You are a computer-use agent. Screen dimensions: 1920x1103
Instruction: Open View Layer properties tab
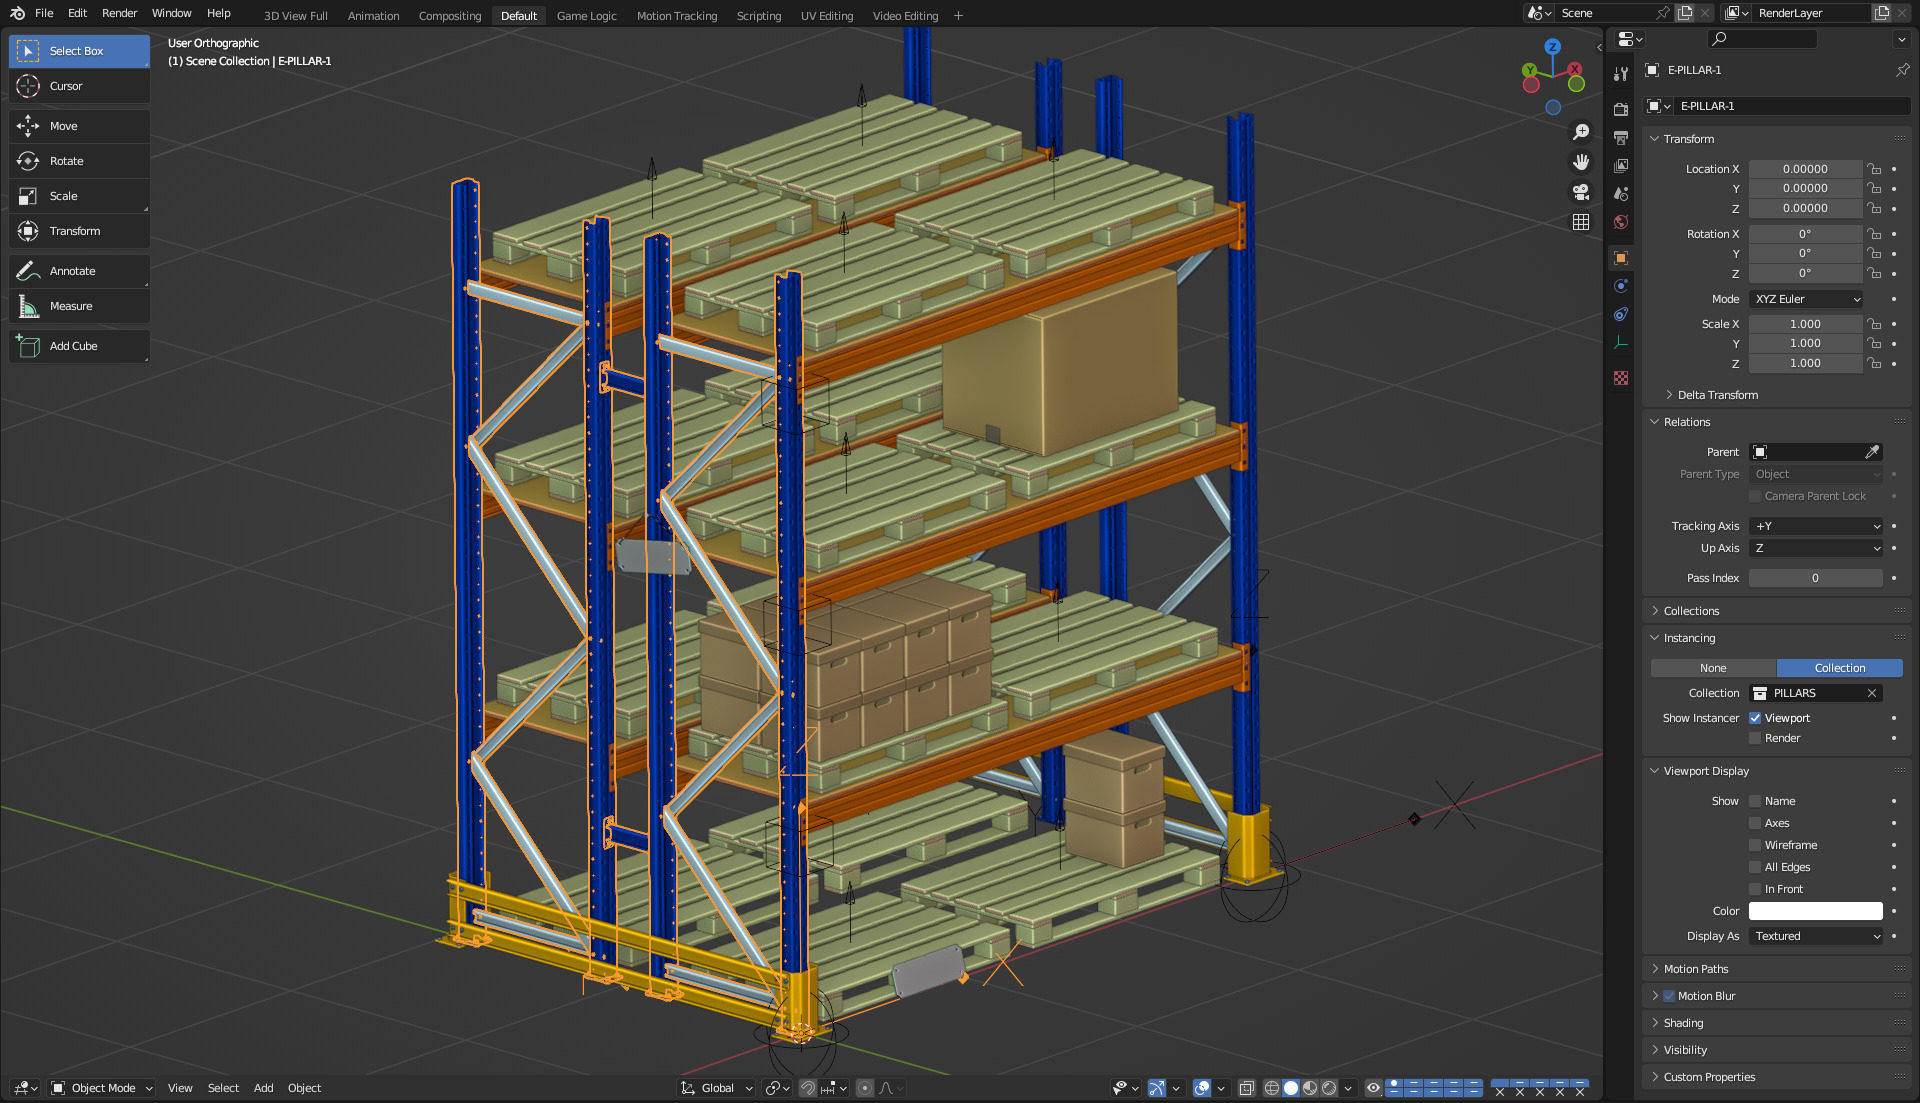(1621, 165)
